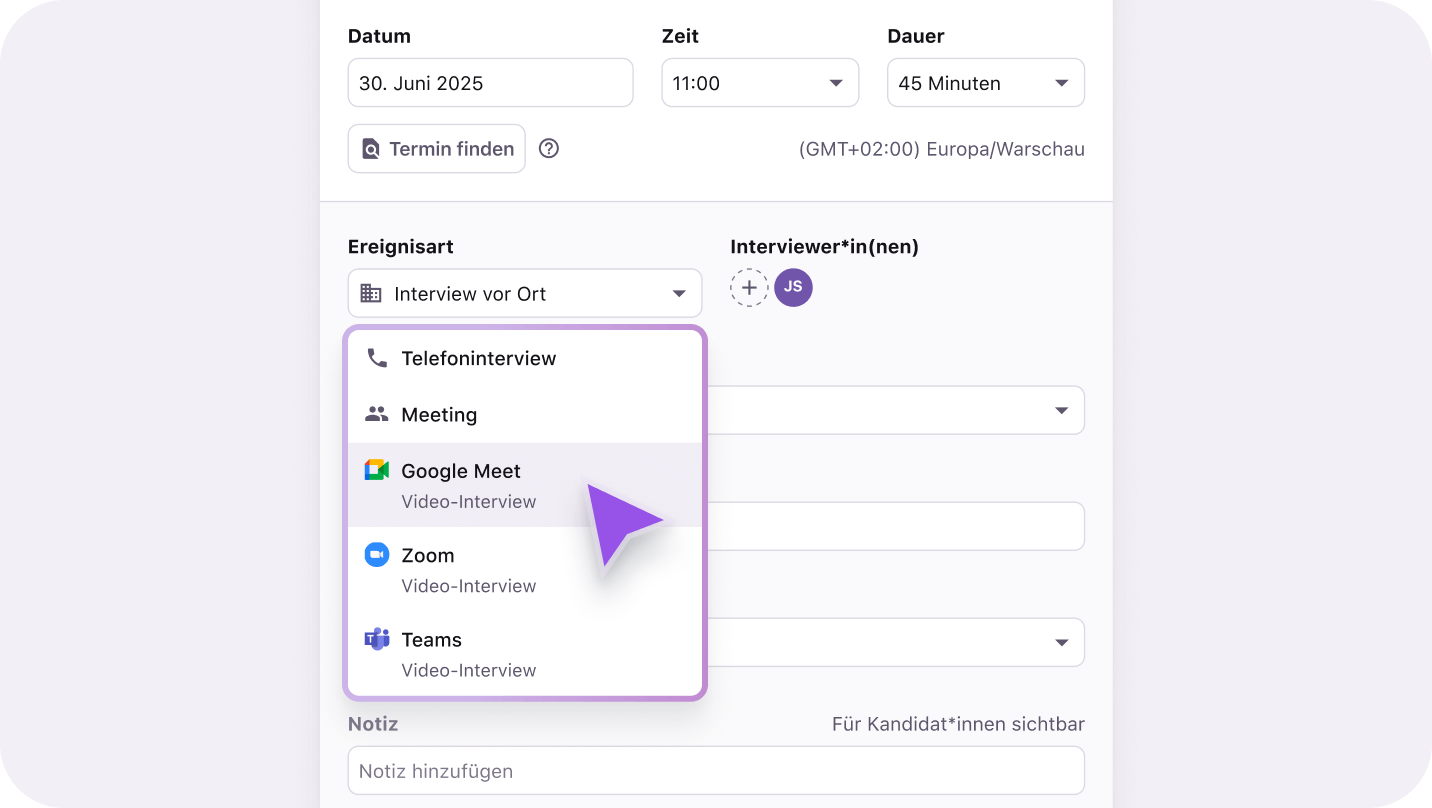Click the add interviewer plus icon

(x=749, y=288)
